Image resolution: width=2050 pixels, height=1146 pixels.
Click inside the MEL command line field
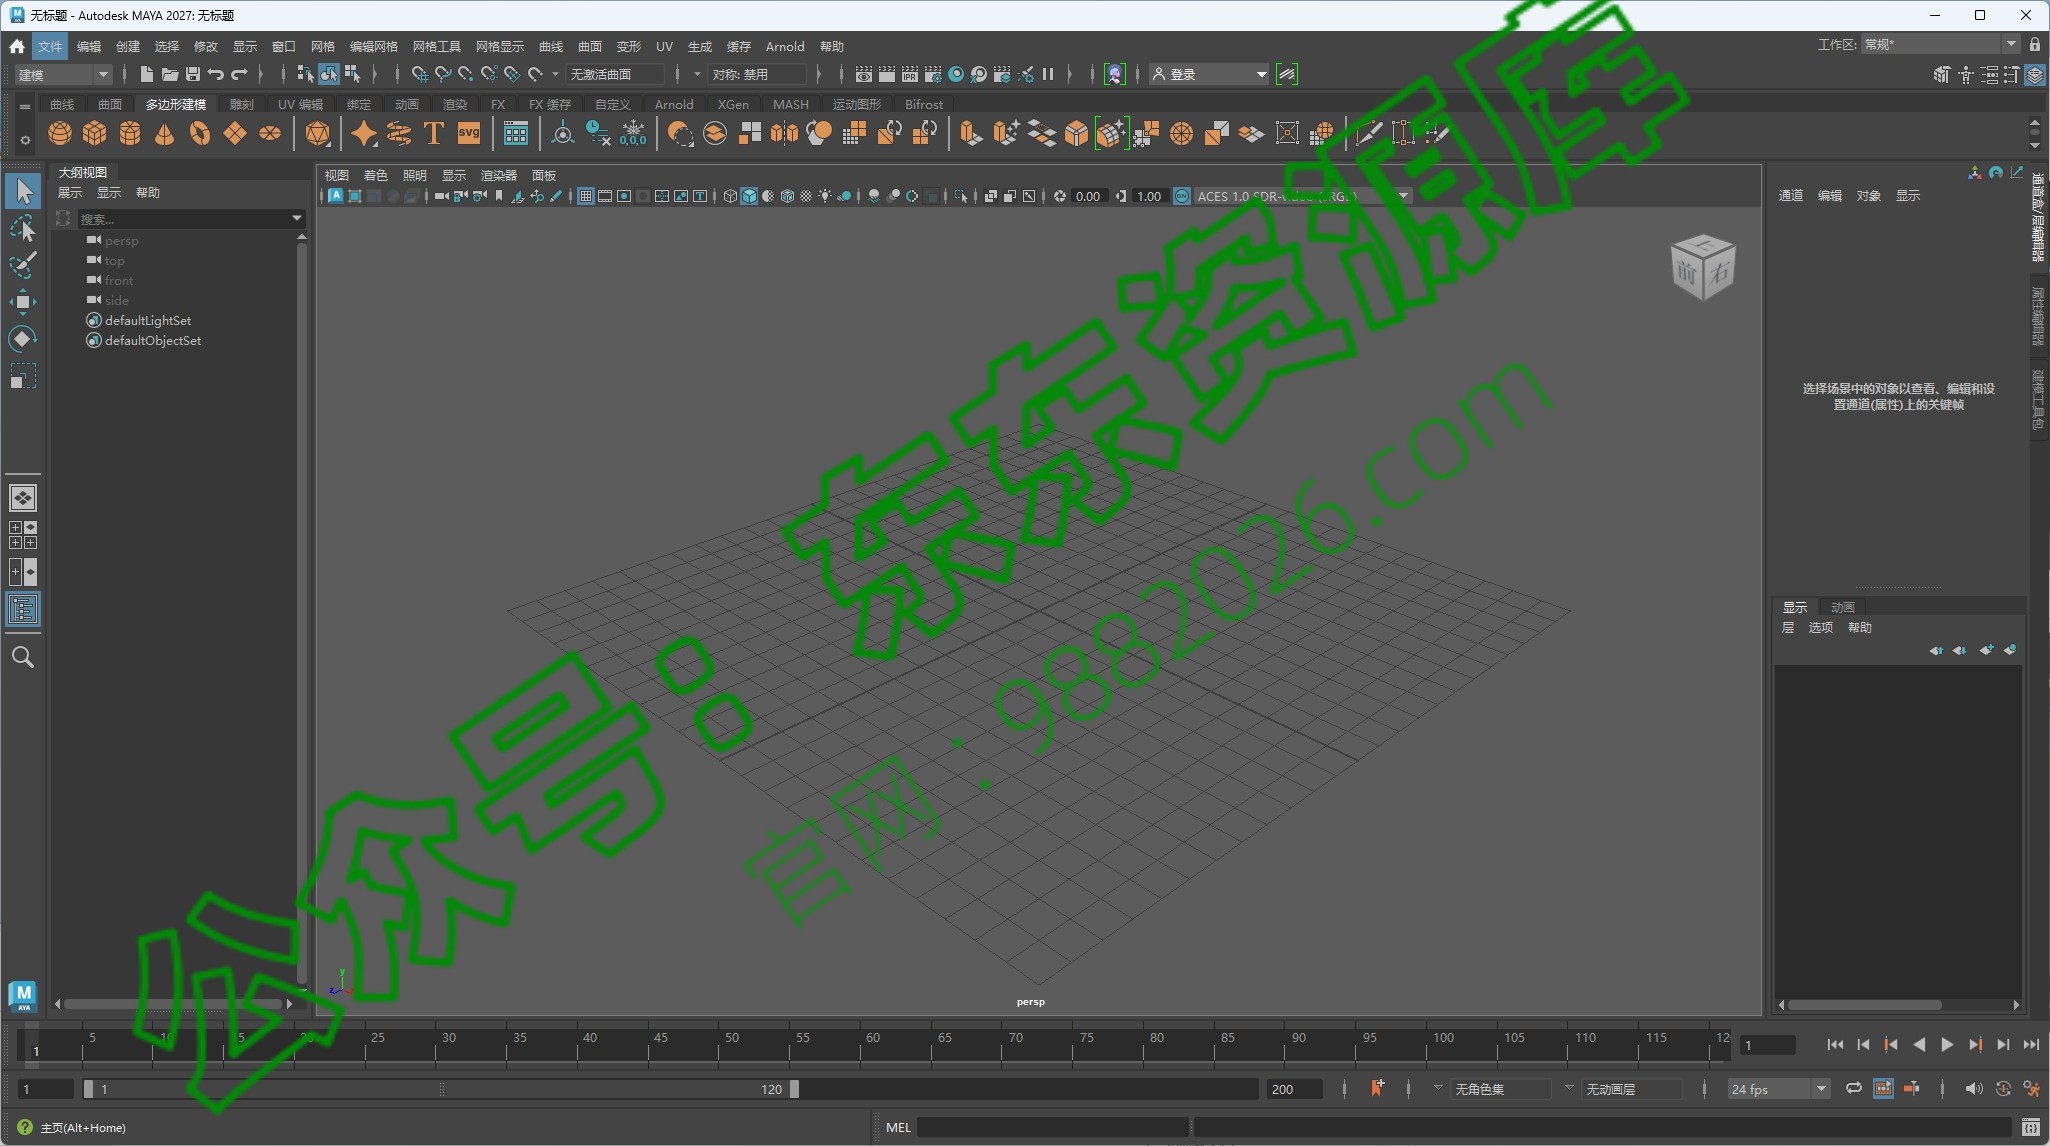[x=1050, y=1127]
